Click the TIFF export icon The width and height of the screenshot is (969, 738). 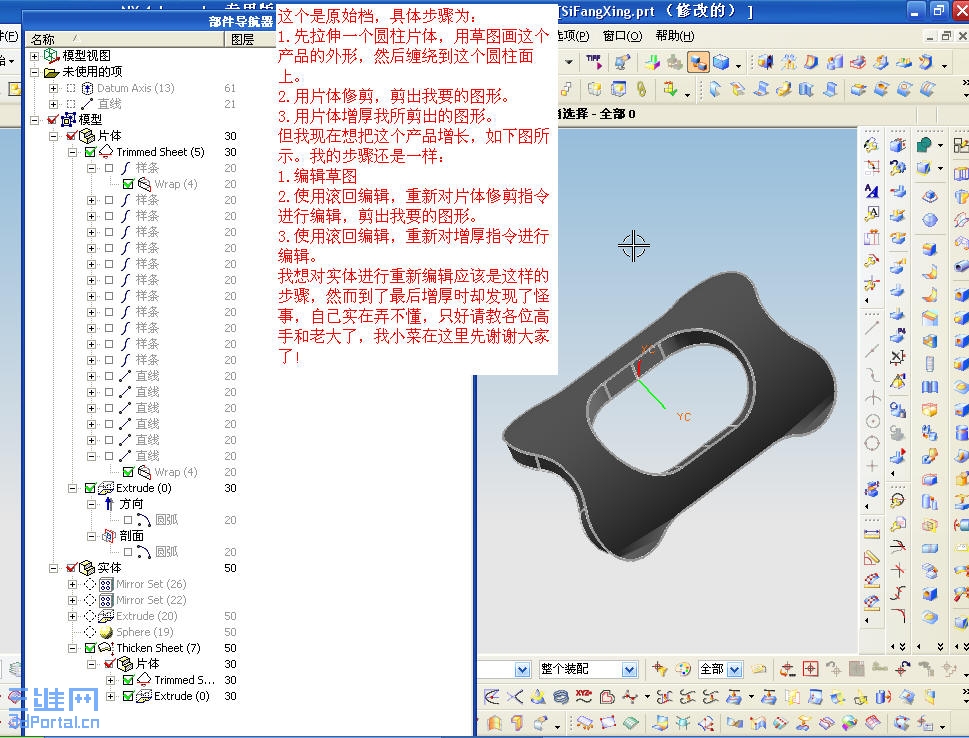(x=595, y=62)
